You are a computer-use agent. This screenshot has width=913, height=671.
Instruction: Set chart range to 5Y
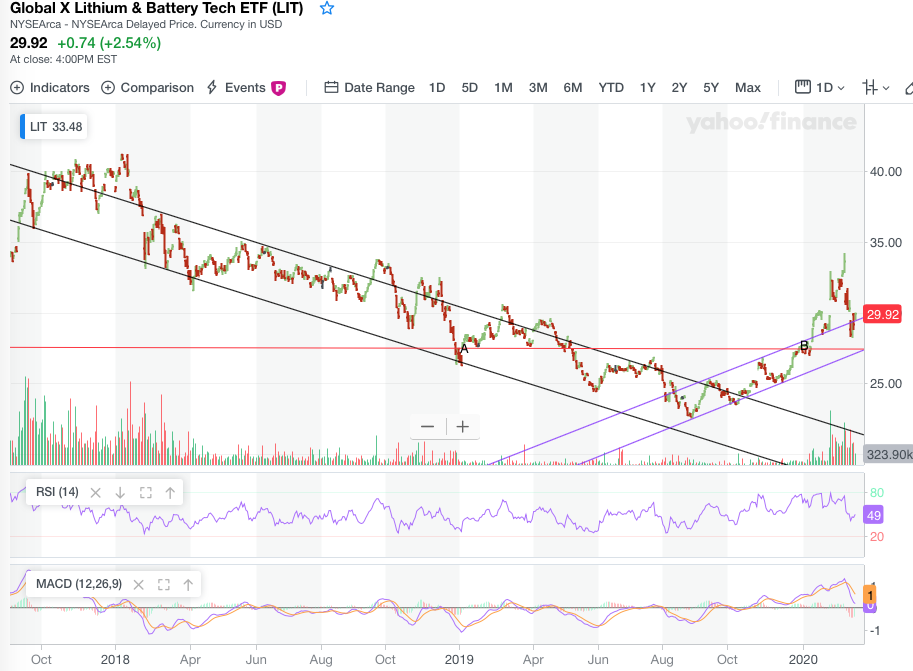tap(710, 87)
